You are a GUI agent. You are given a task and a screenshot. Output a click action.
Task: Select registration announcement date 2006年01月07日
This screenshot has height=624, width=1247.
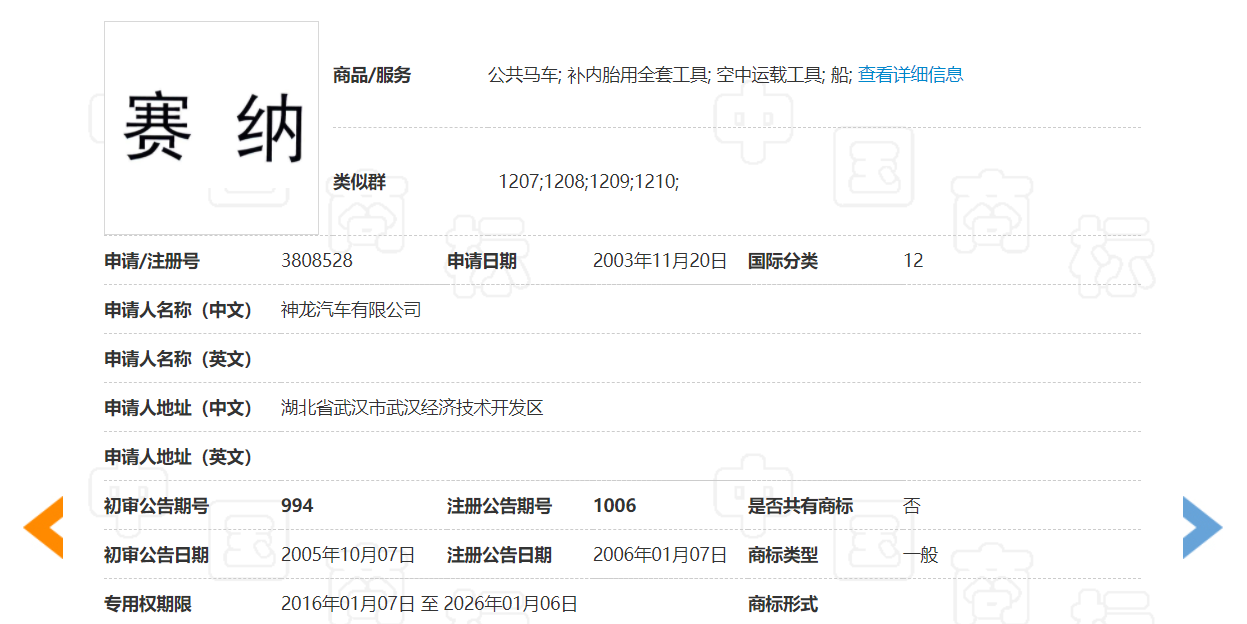[660, 555]
